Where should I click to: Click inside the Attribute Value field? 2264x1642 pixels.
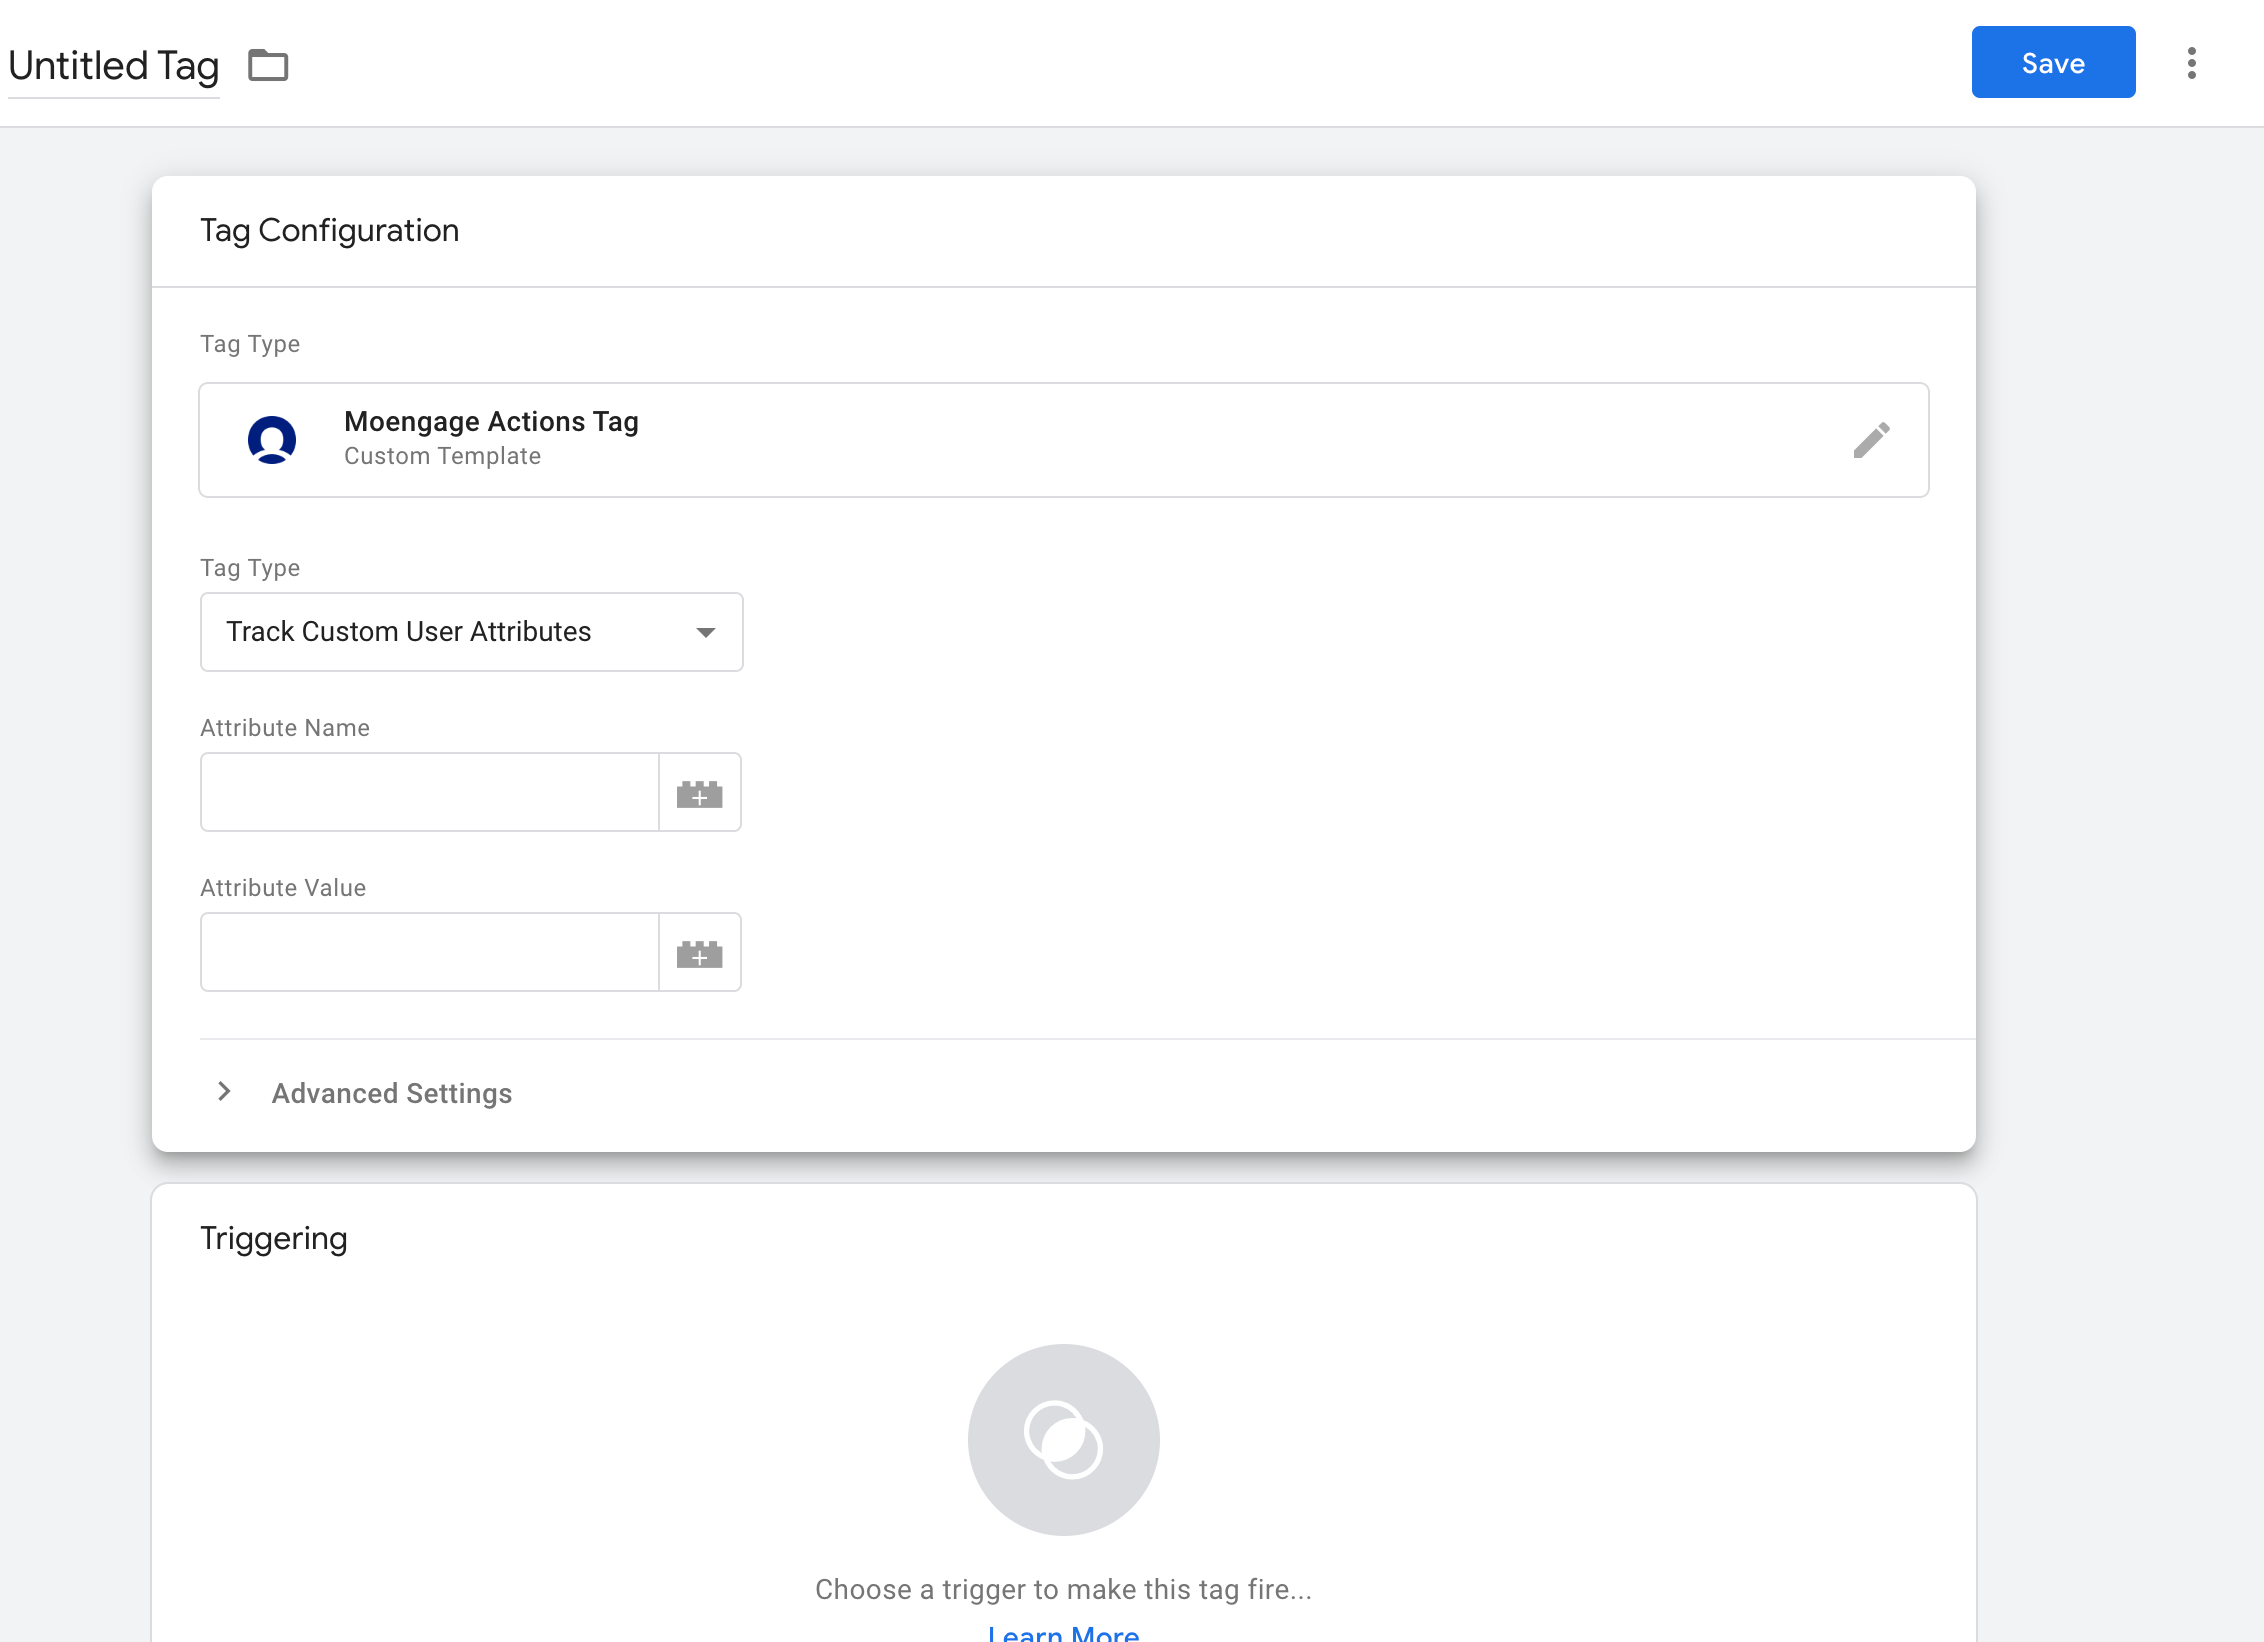pos(428,952)
